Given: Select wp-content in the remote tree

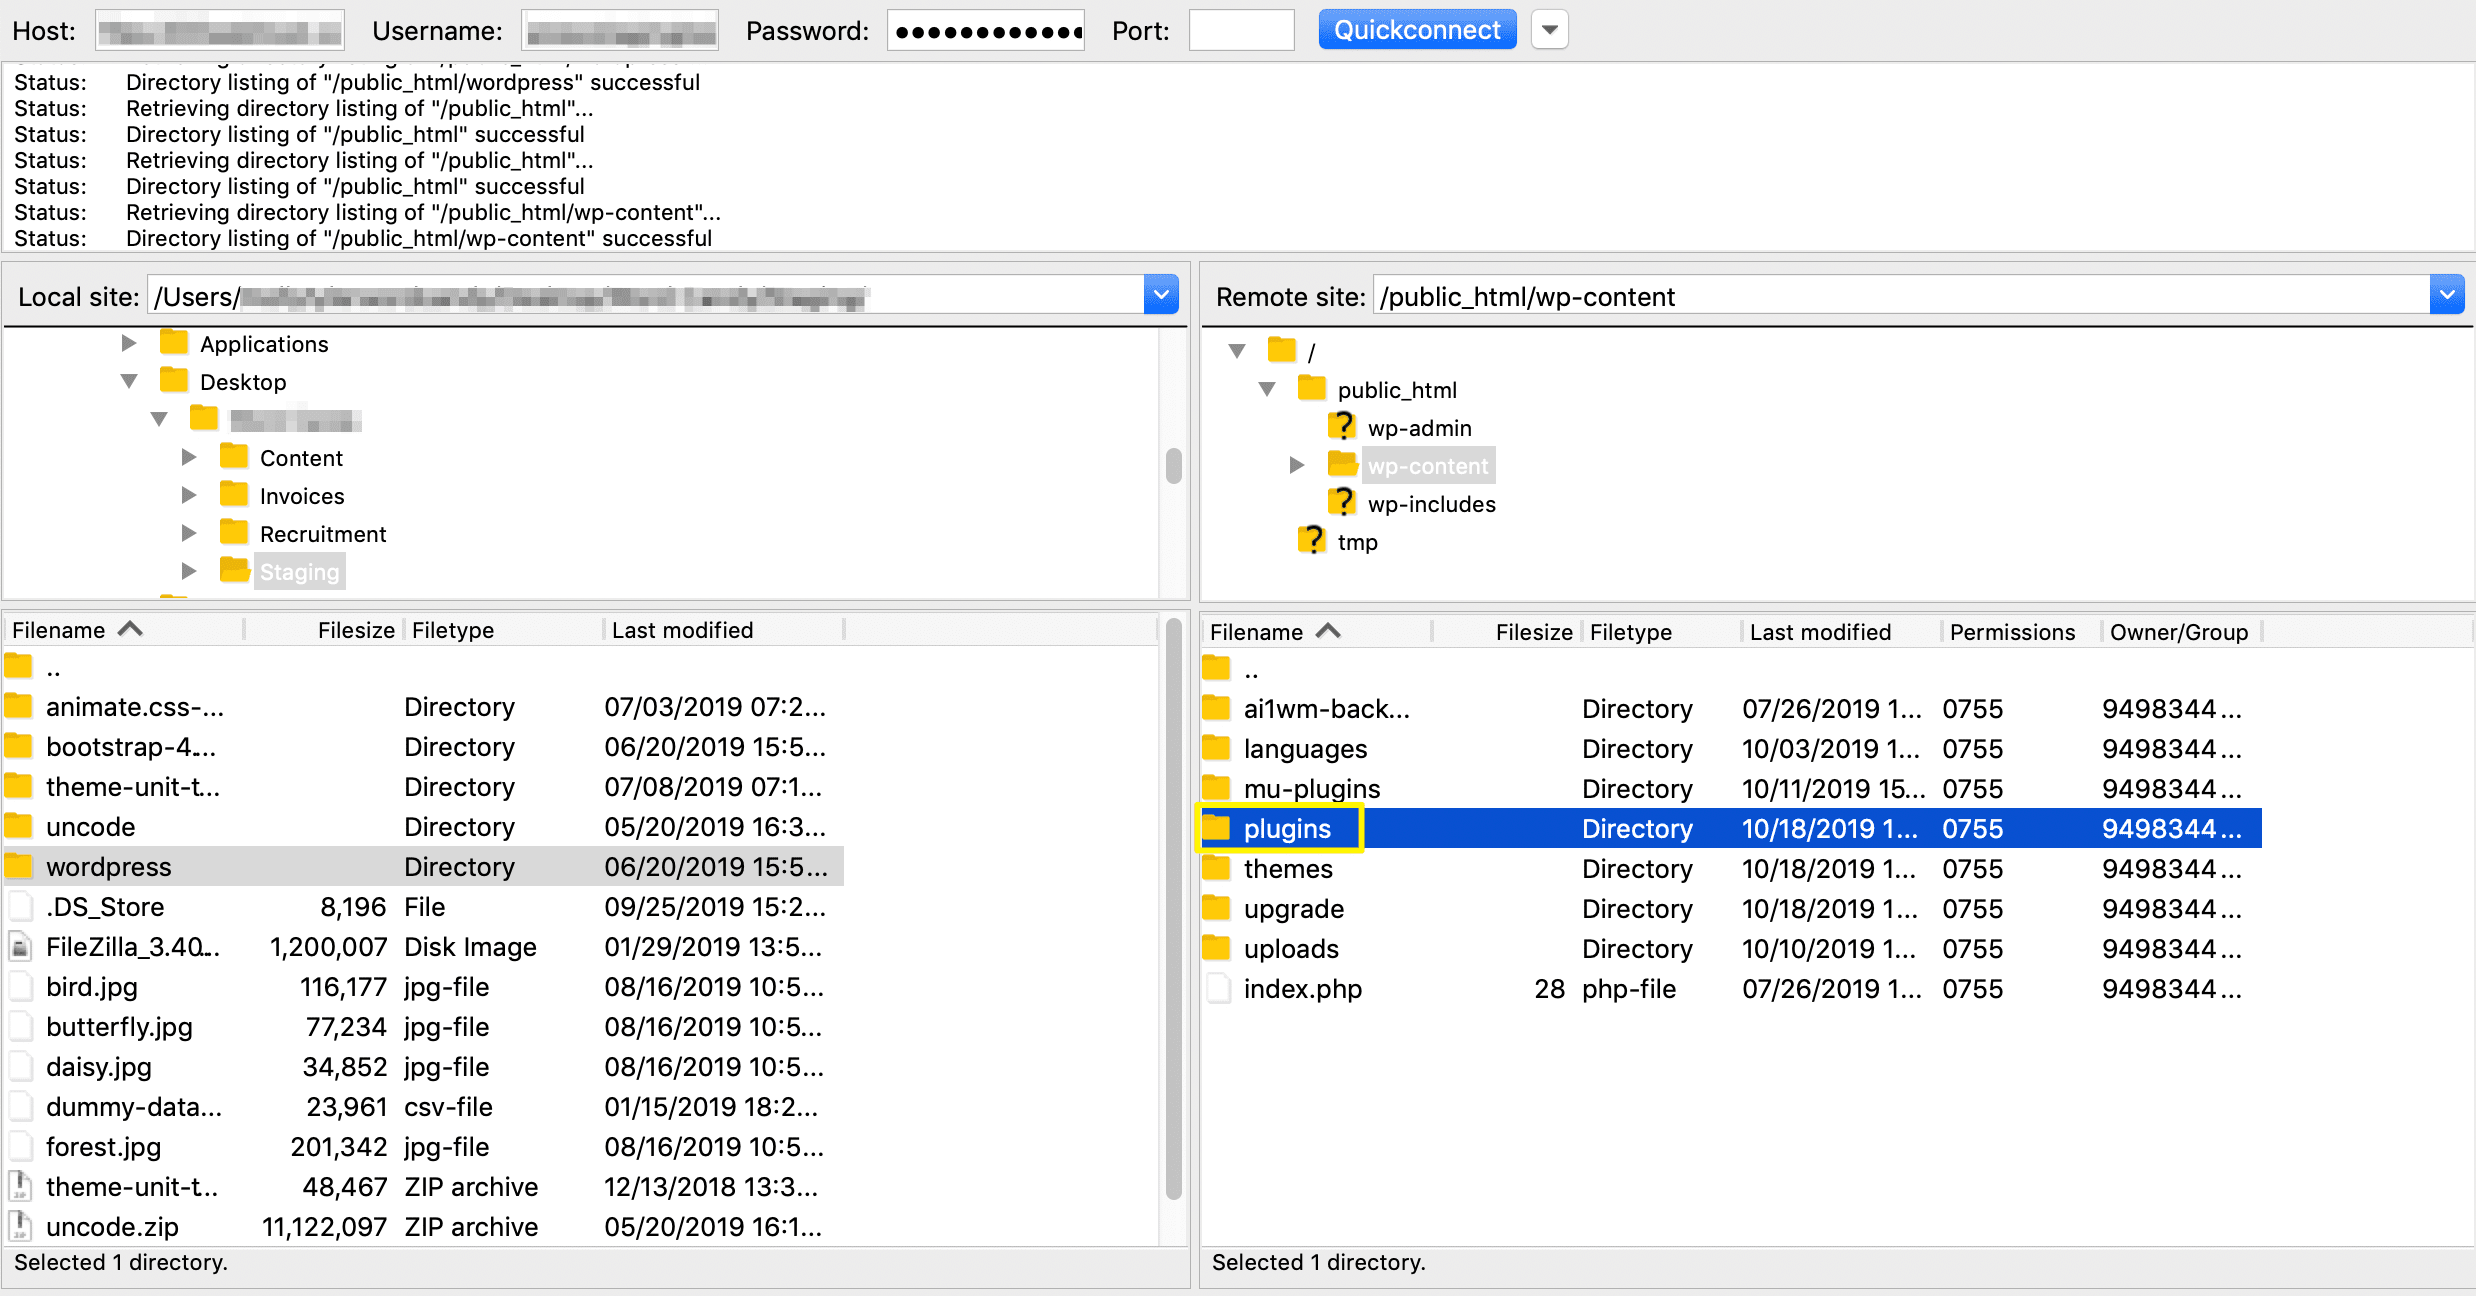Looking at the screenshot, I should pos(1428,466).
